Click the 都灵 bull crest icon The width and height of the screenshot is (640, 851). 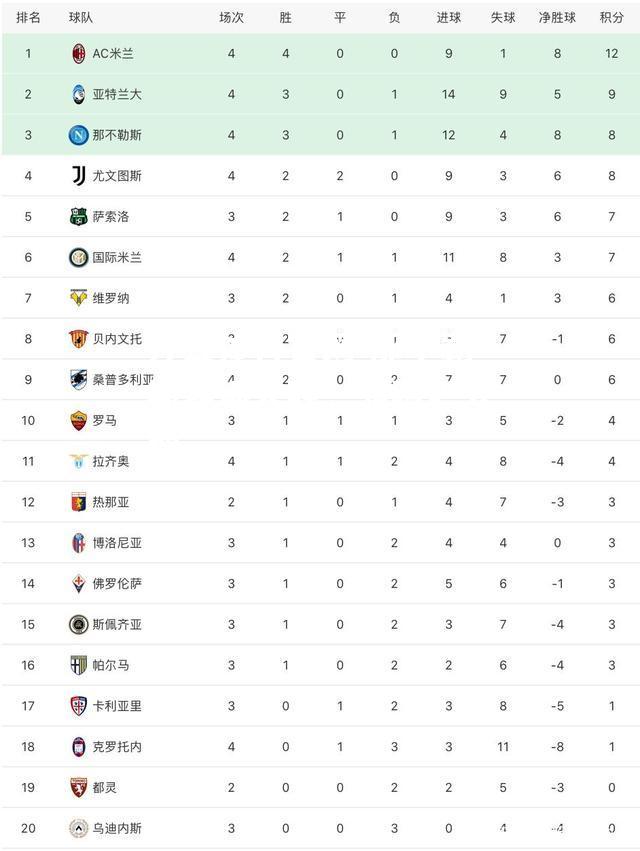[79, 788]
